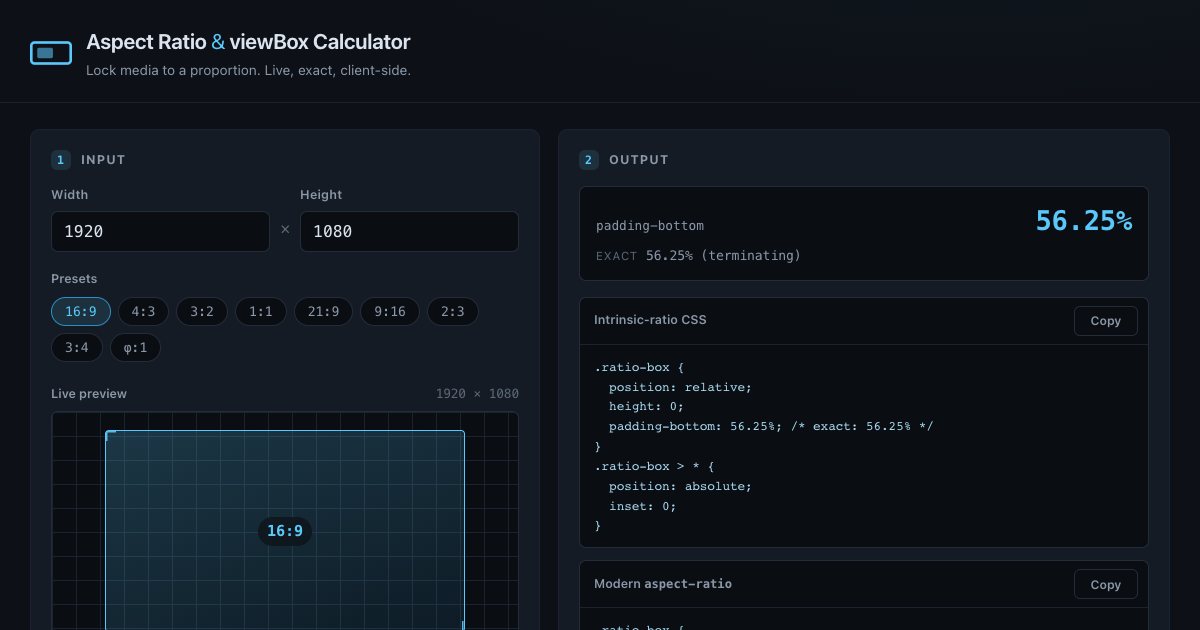Click the 'padding-bottom' label in output
1200x630 pixels.
(x=650, y=226)
